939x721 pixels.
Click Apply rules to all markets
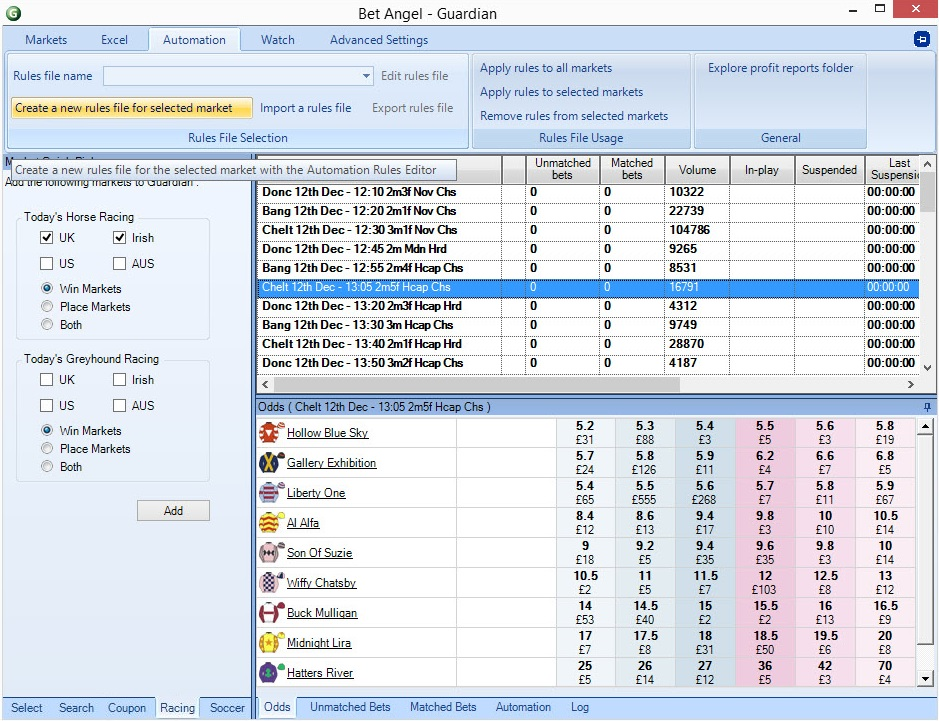pos(546,68)
